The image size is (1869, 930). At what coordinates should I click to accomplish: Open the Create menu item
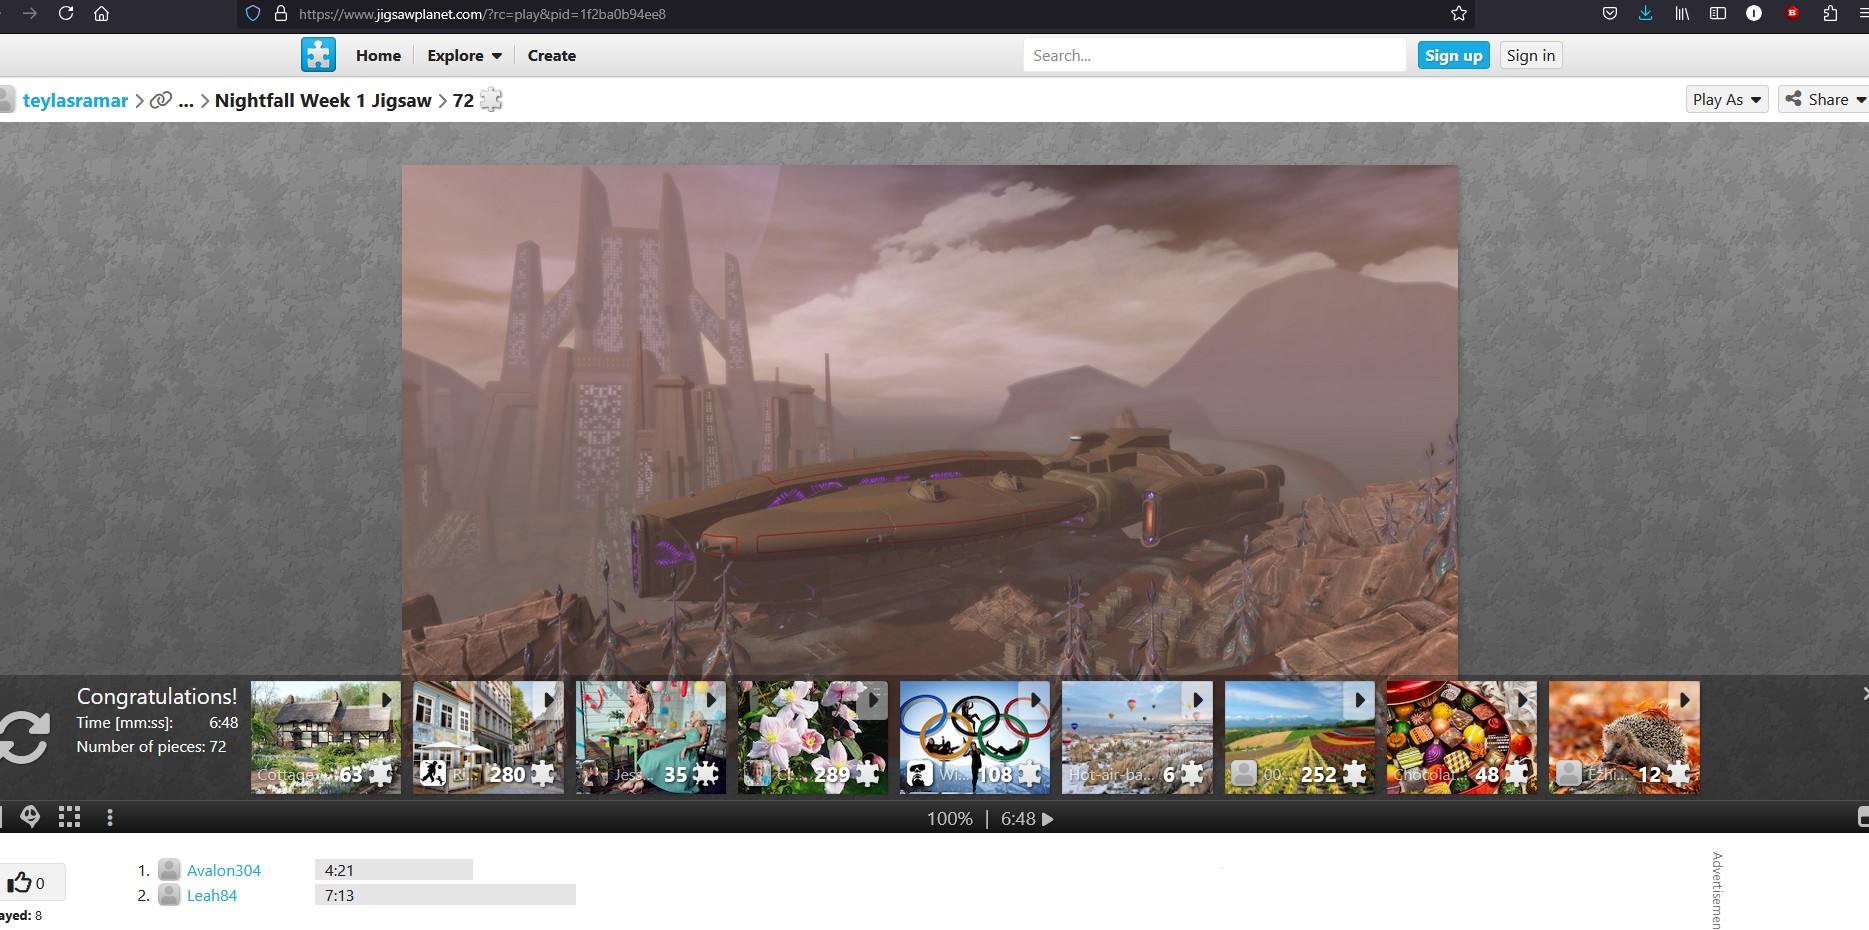pyautogui.click(x=552, y=56)
